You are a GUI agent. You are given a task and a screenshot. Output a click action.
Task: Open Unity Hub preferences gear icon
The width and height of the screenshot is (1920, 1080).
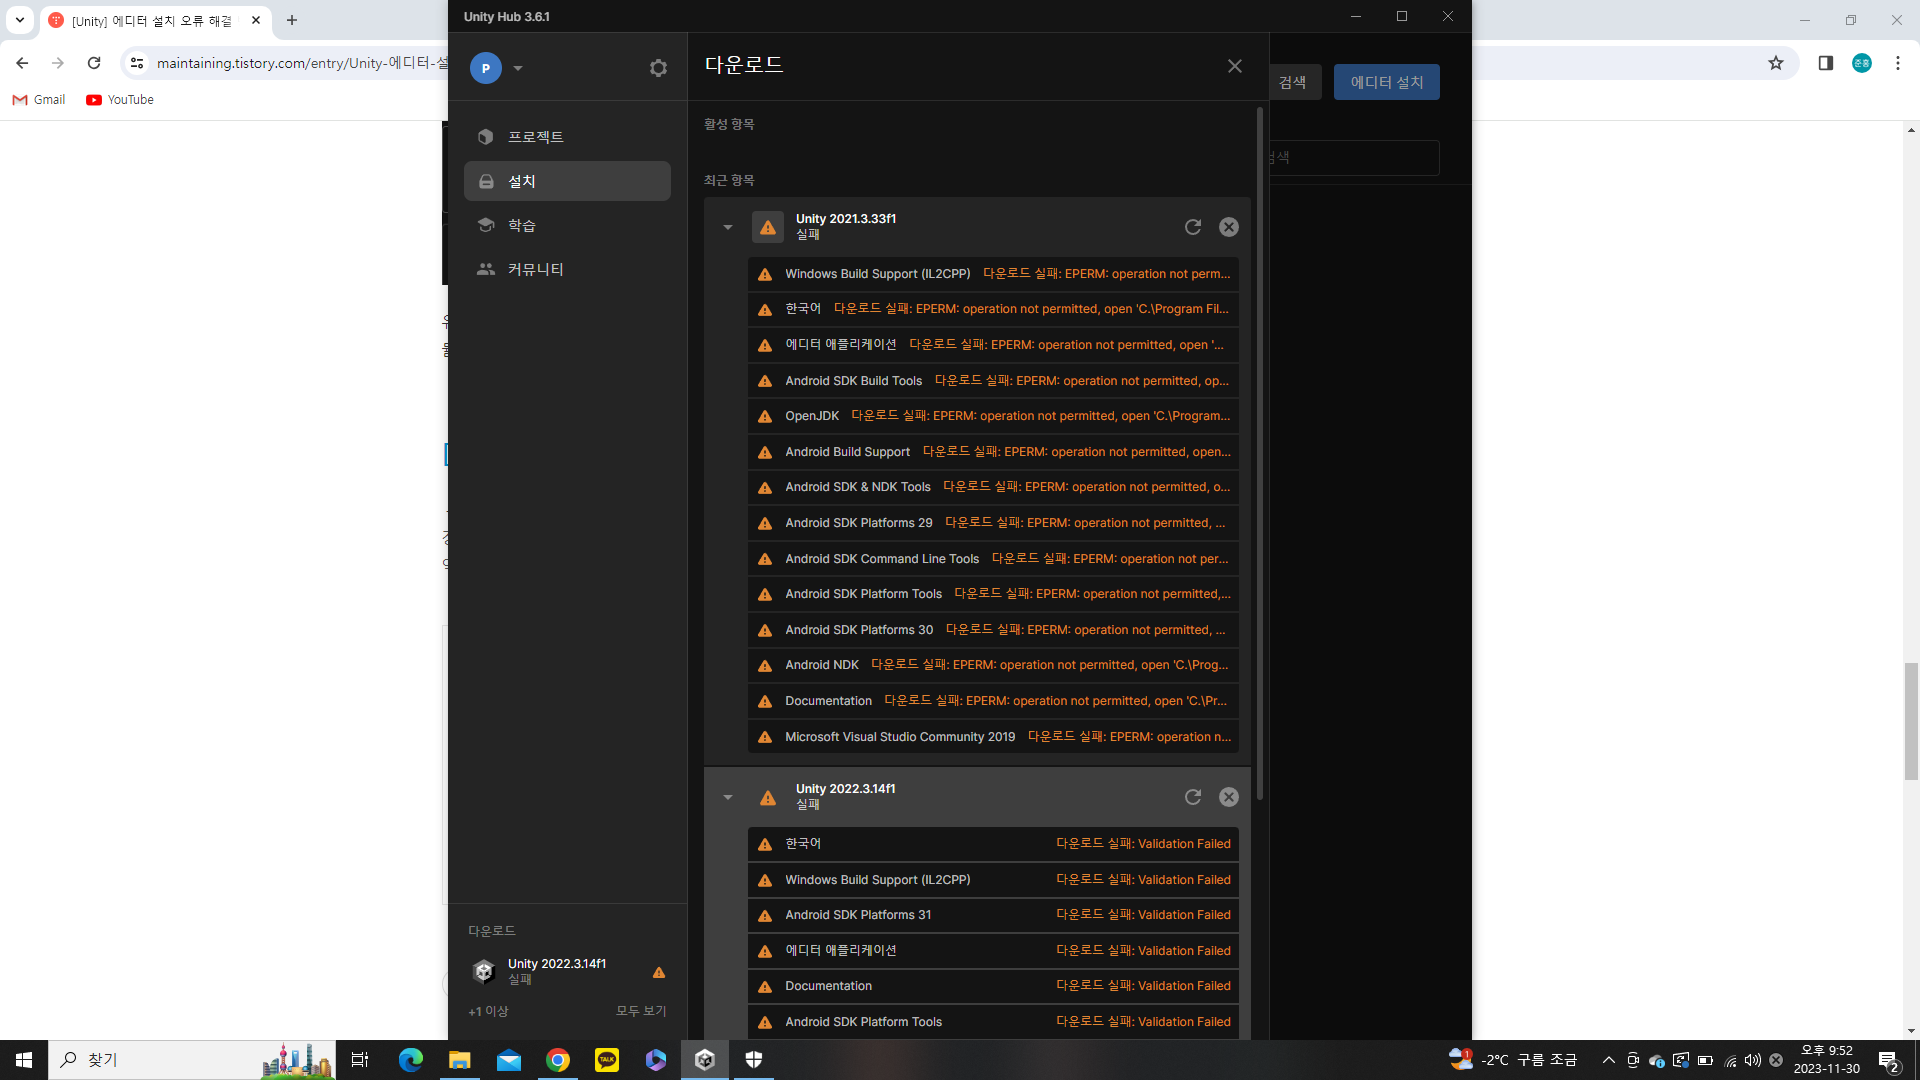click(658, 68)
